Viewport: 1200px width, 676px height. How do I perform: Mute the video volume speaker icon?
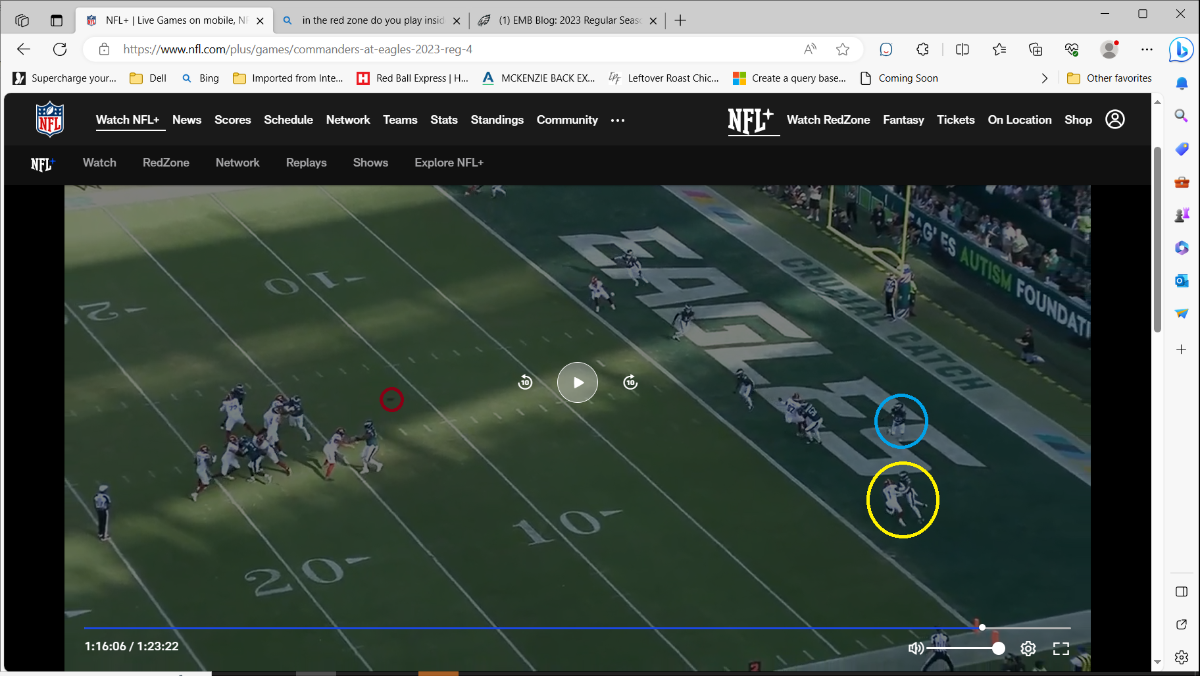tap(915, 648)
